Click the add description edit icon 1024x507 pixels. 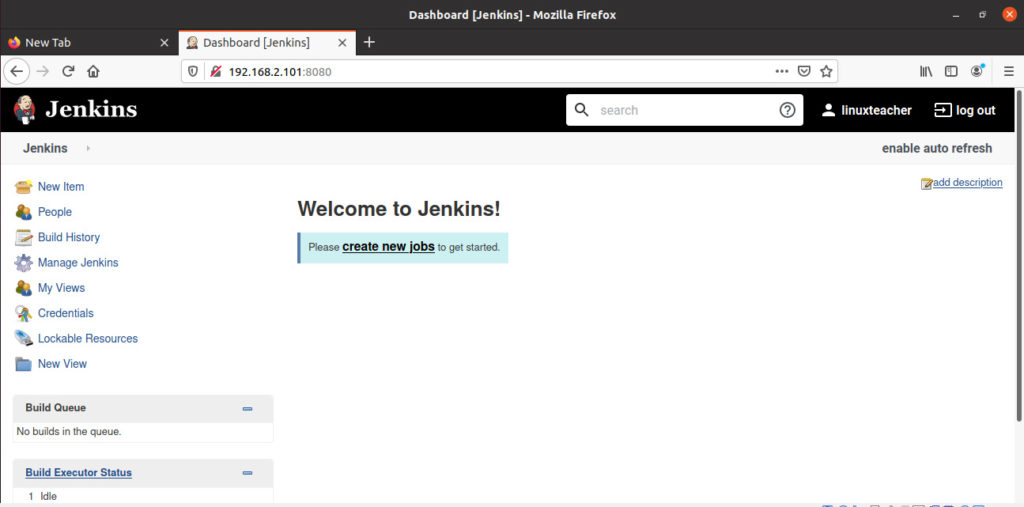(926, 184)
